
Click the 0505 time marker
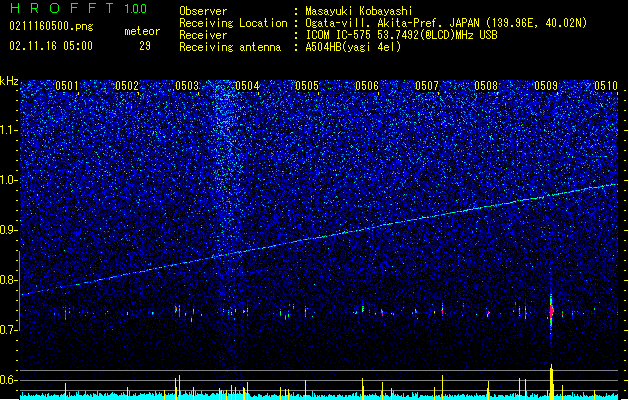307,86
